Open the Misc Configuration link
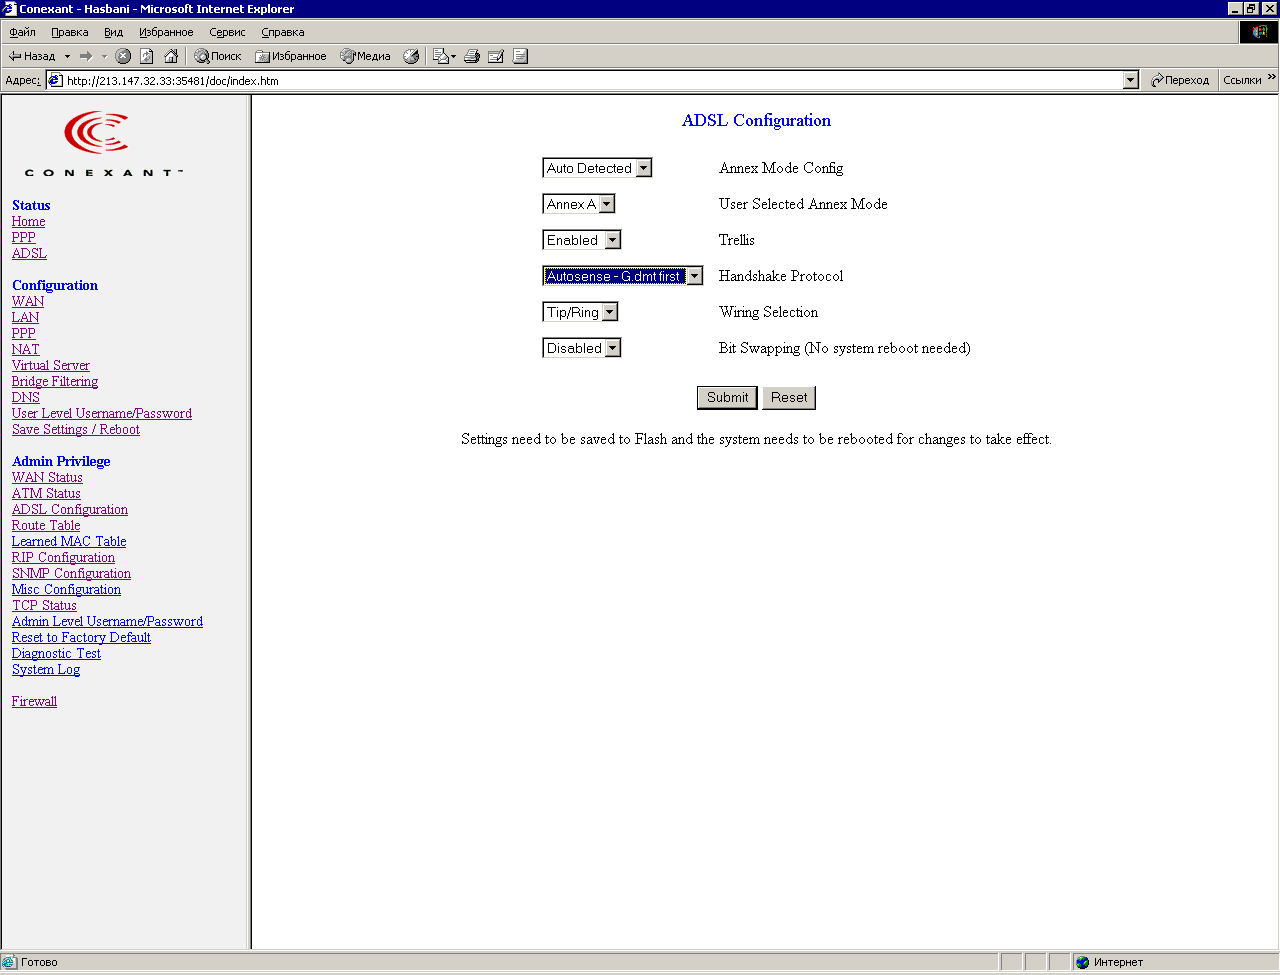The width and height of the screenshot is (1280, 975). [x=66, y=589]
